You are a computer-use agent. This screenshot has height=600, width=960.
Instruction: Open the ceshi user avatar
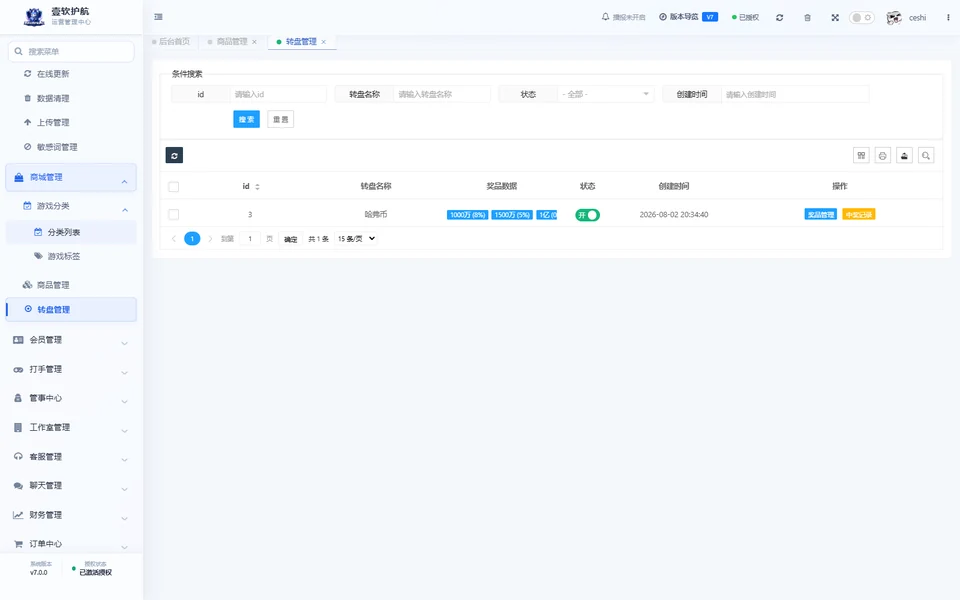pyautogui.click(x=894, y=18)
